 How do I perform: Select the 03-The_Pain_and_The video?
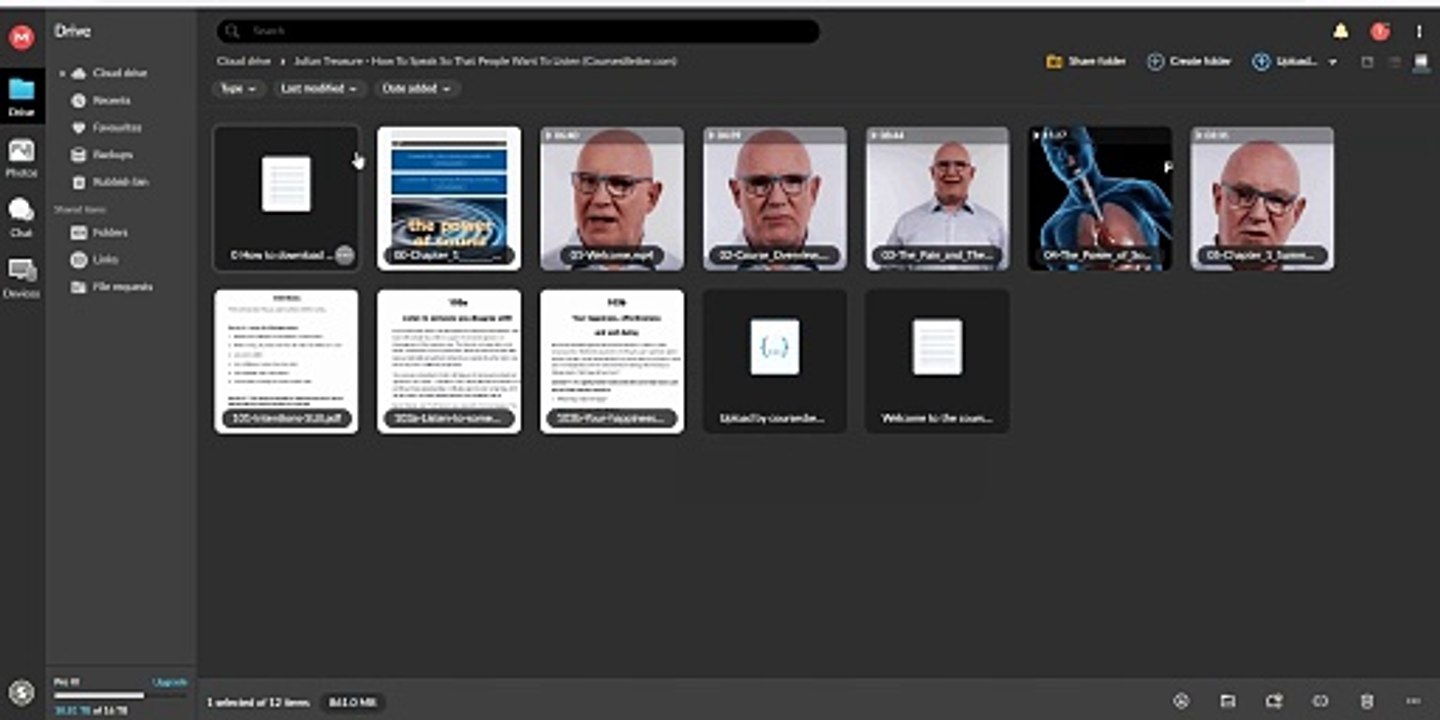point(938,198)
